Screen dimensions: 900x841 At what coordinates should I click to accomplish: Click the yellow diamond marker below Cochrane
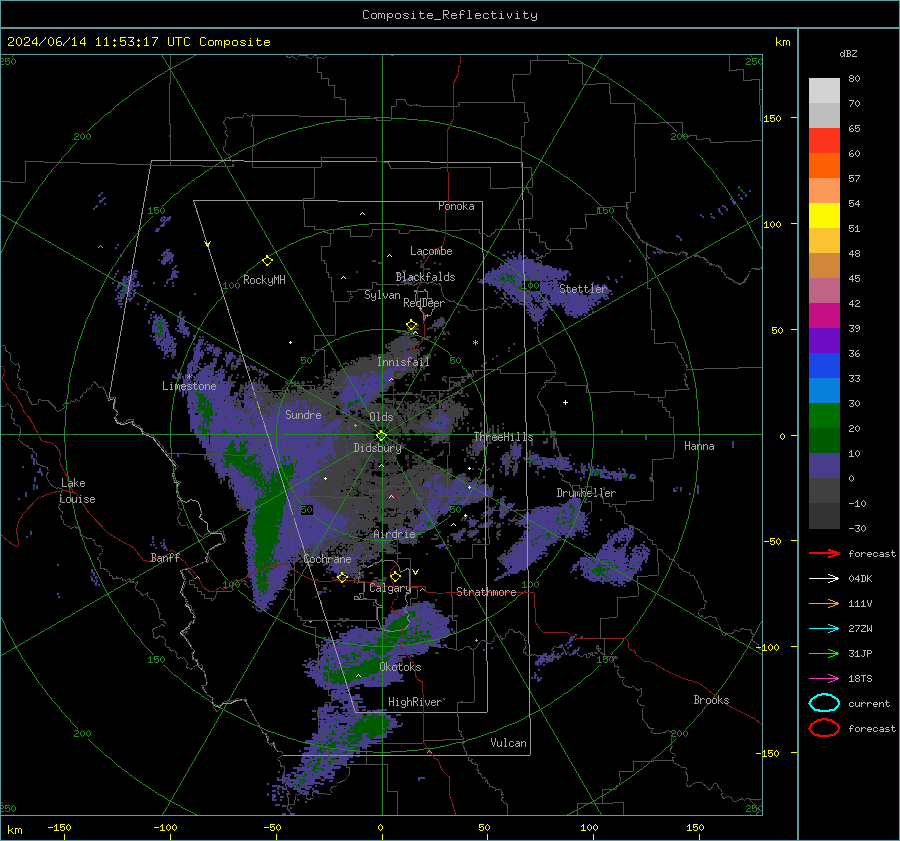[342, 577]
